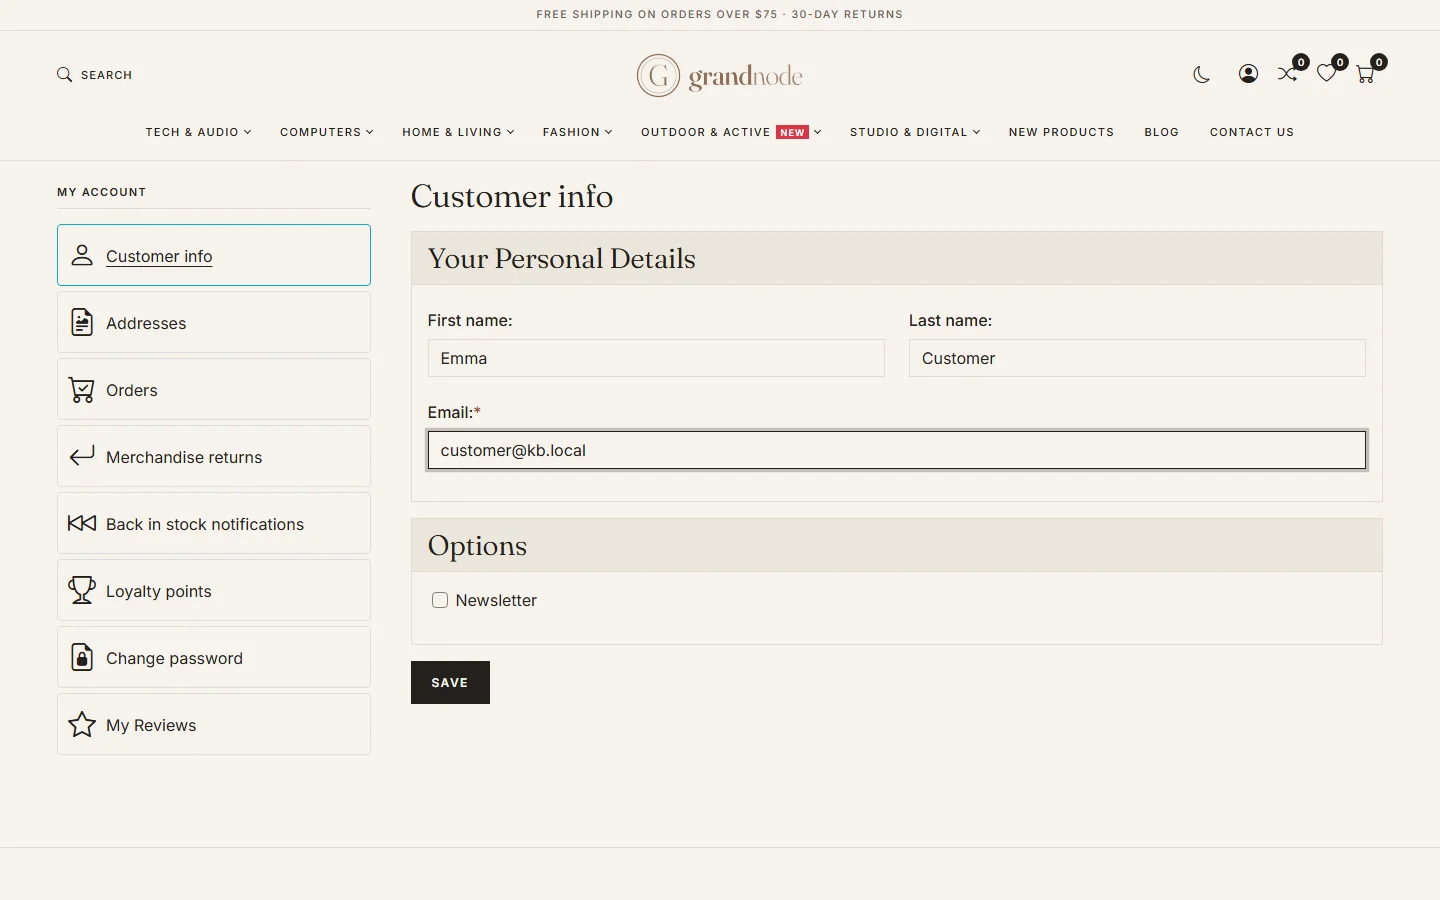Click the Merchandise returns arrow icon

click(82, 456)
